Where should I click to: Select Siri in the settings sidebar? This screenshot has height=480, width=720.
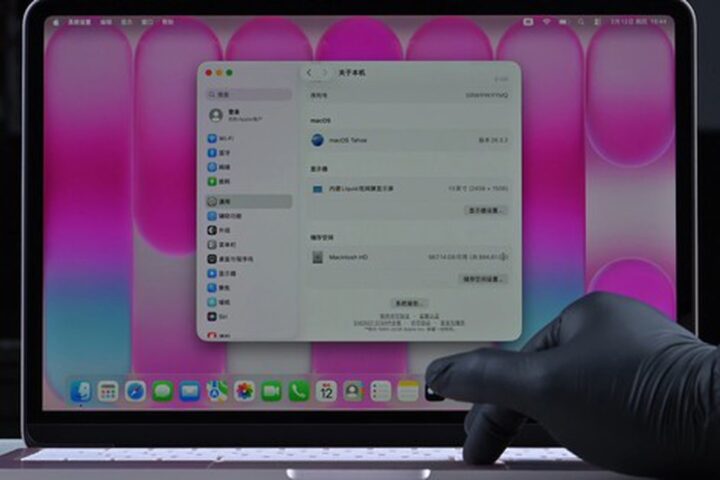click(x=248, y=316)
